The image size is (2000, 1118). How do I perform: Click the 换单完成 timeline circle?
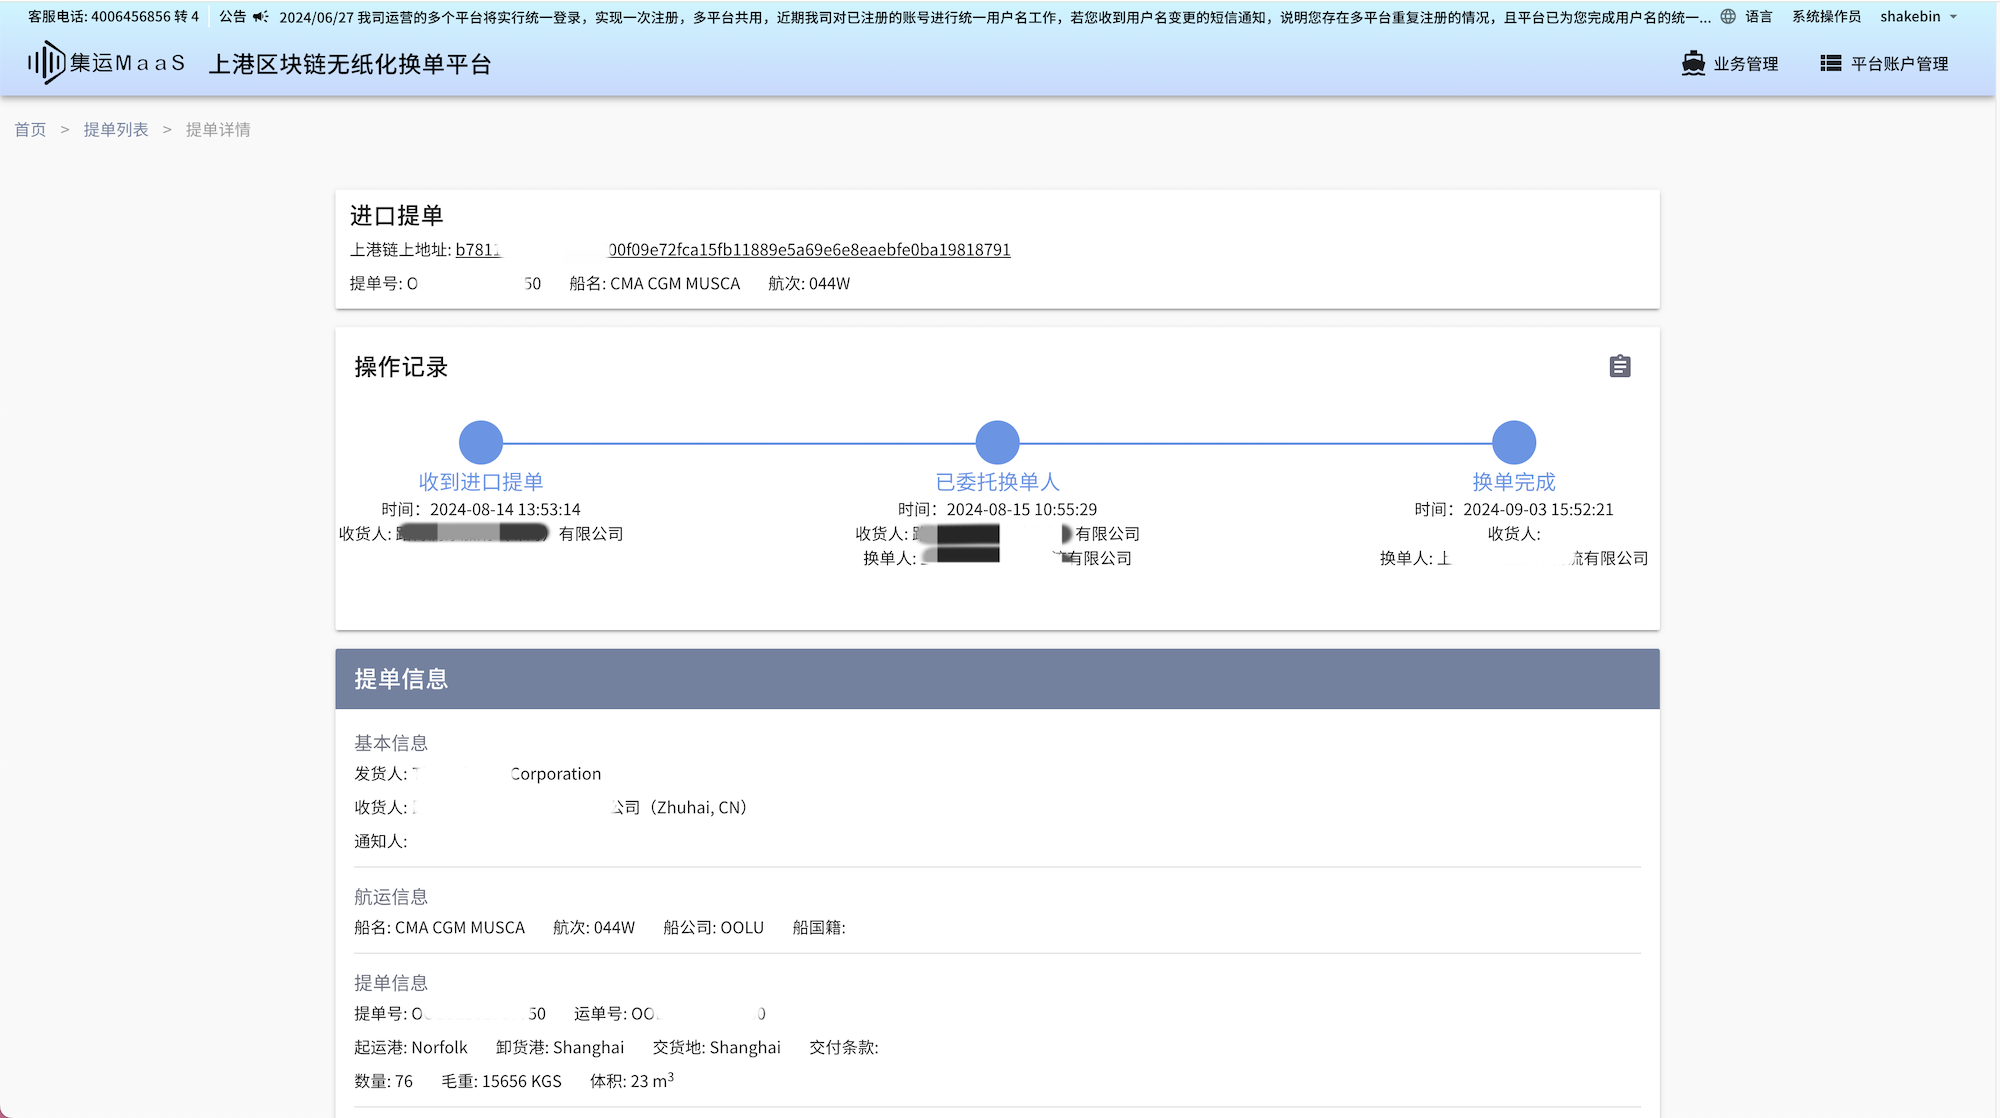coord(1514,442)
